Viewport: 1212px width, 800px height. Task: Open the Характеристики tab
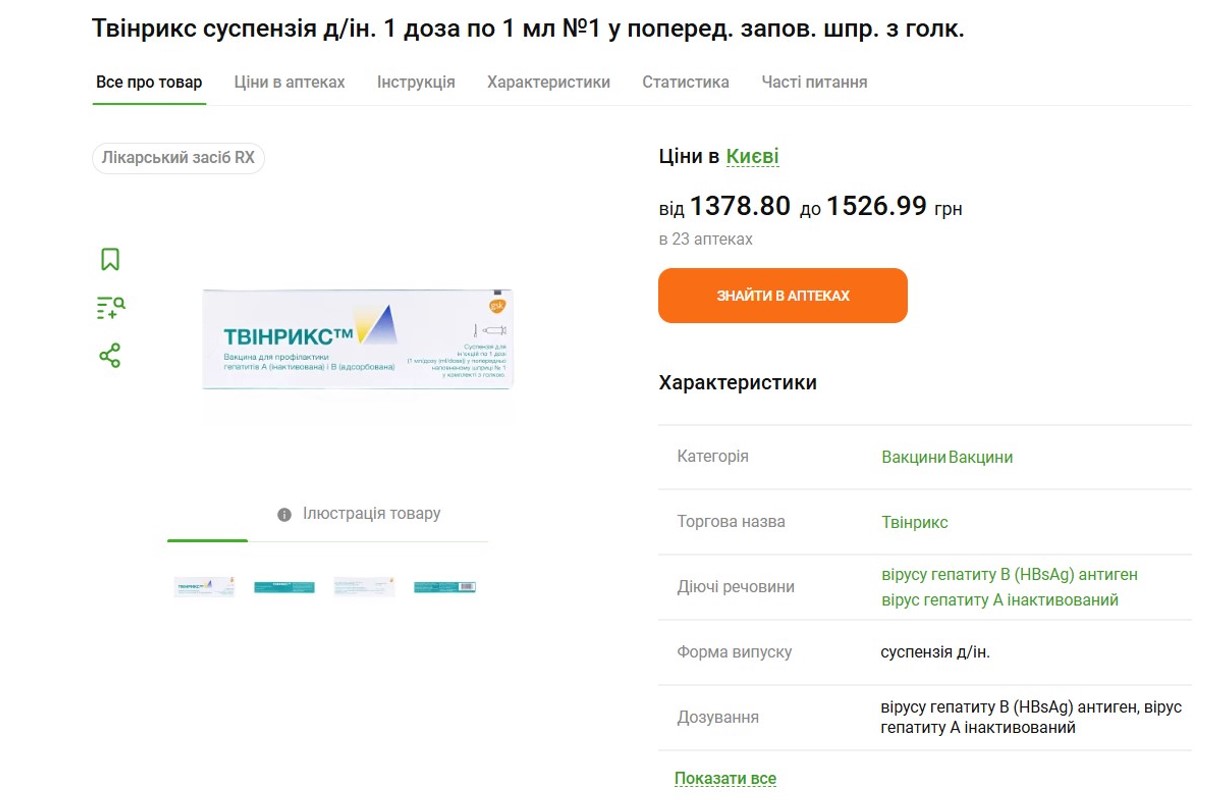click(x=548, y=82)
